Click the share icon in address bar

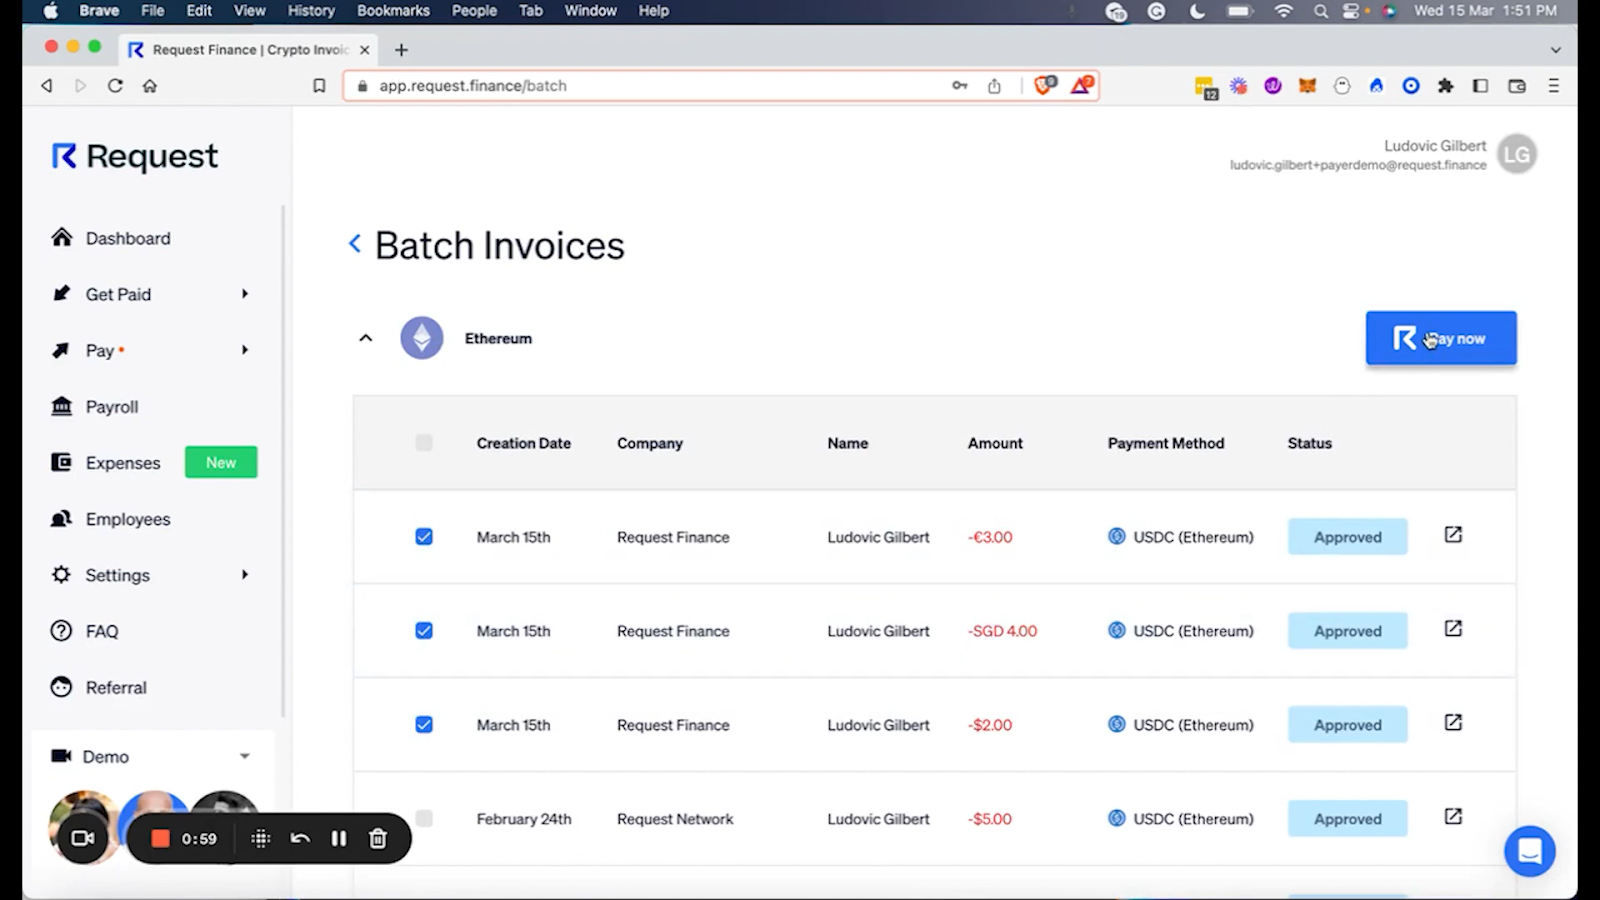pos(994,86)
